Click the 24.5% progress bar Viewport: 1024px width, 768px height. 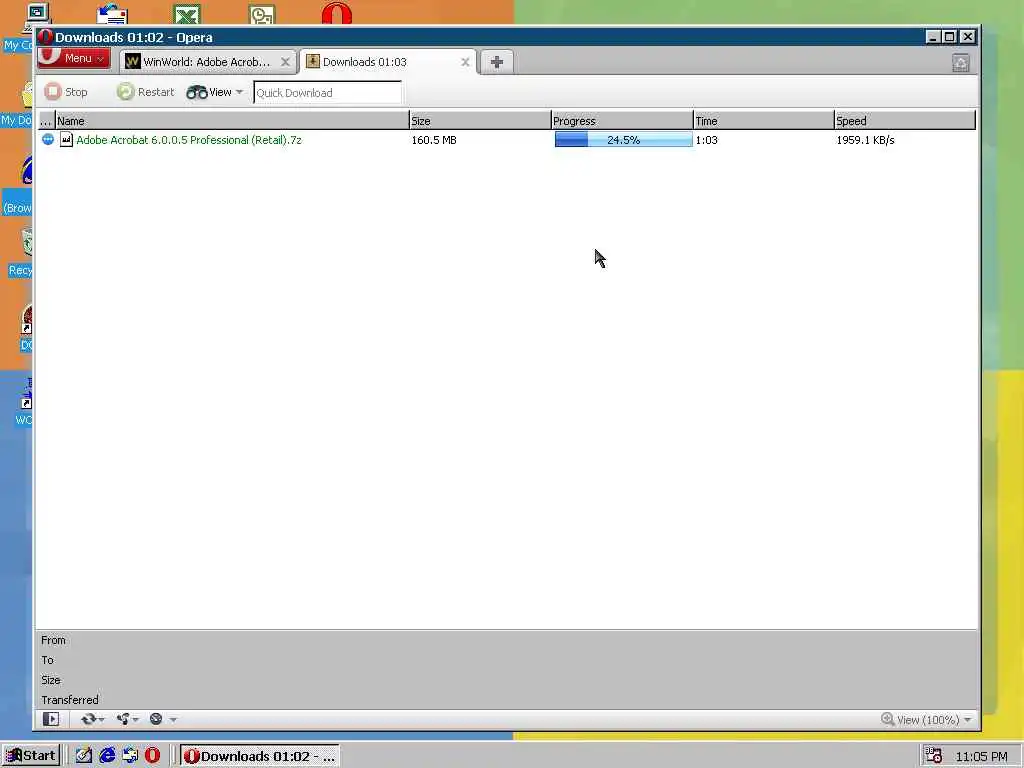pyautogui.click(x=623, y=139)
